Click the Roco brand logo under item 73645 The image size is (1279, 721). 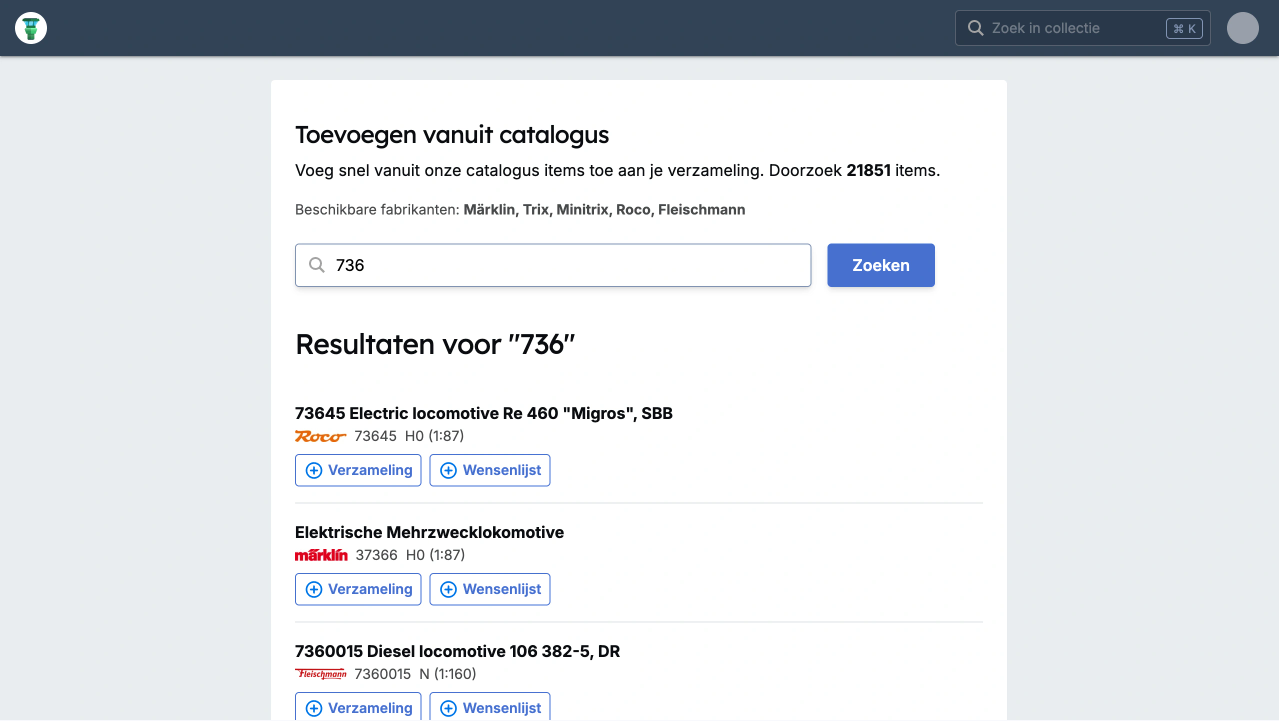320,436
